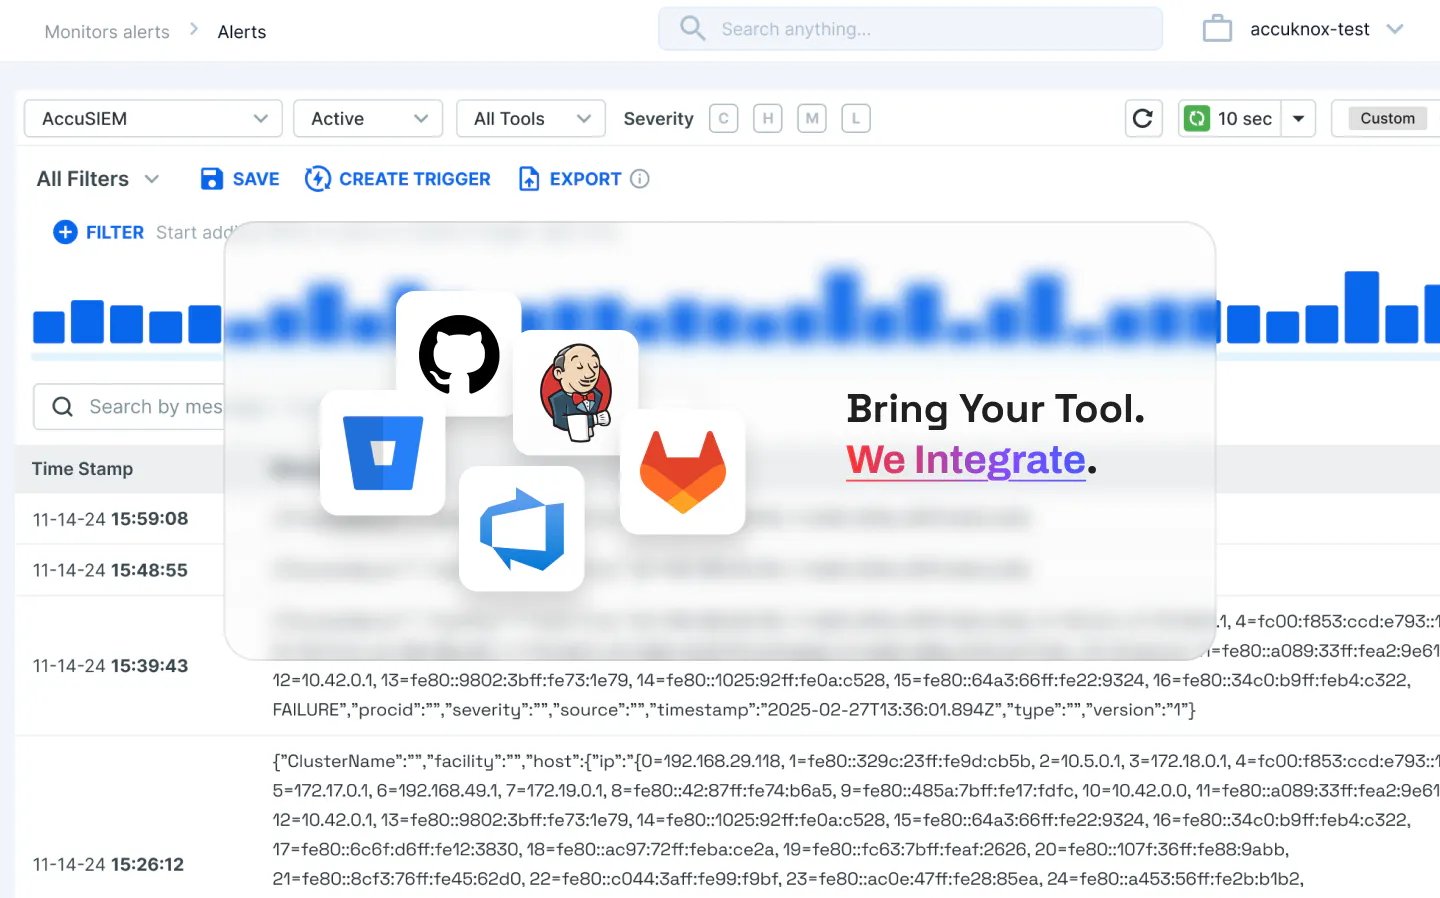Click the Azure DevOps logo tile
The width and height of the screenshot is (1440, 898).
pyautogui.click(x=522, y=529)
